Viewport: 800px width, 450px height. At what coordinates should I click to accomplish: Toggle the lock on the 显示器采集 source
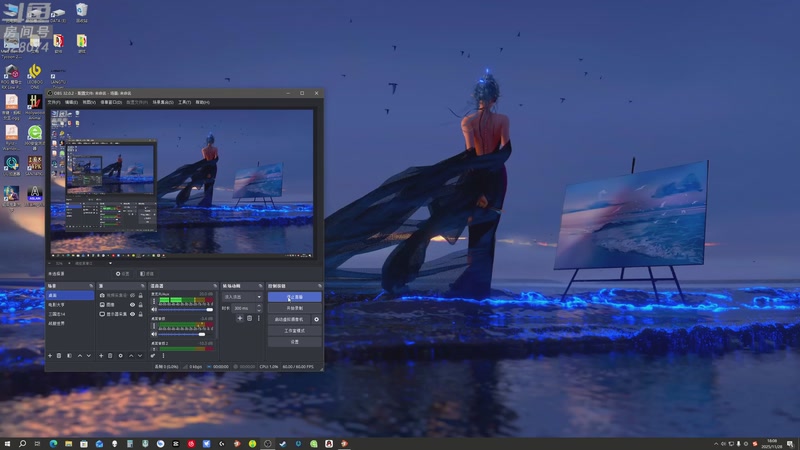pos(141,314)
